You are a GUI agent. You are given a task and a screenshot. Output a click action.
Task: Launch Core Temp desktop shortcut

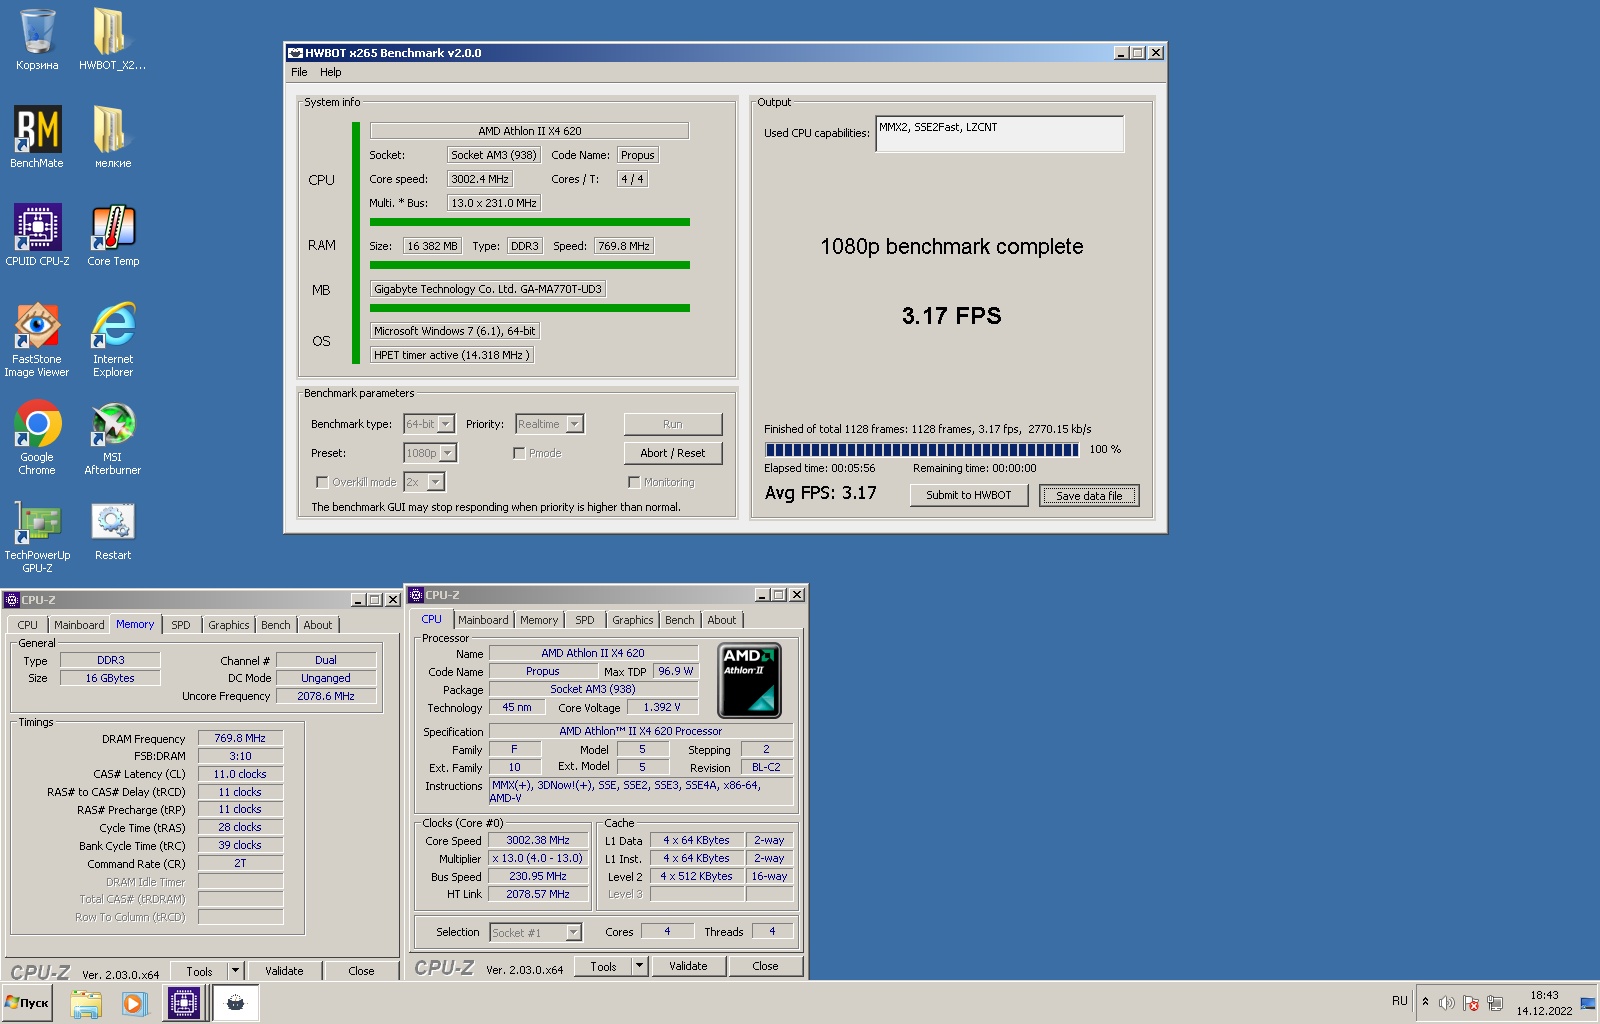[112, 236]
